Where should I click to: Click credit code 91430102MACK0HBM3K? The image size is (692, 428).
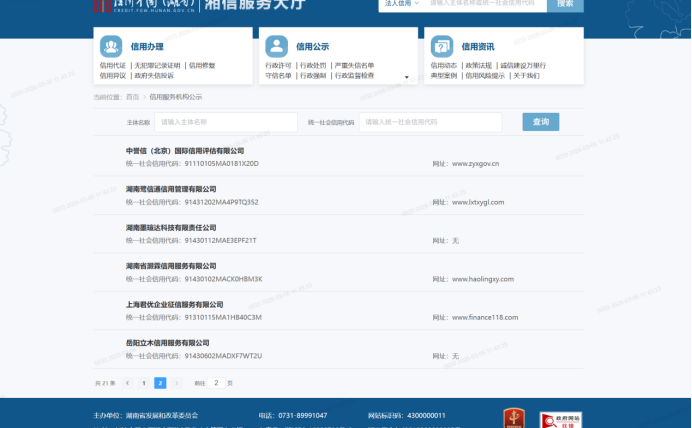[223, 279]
